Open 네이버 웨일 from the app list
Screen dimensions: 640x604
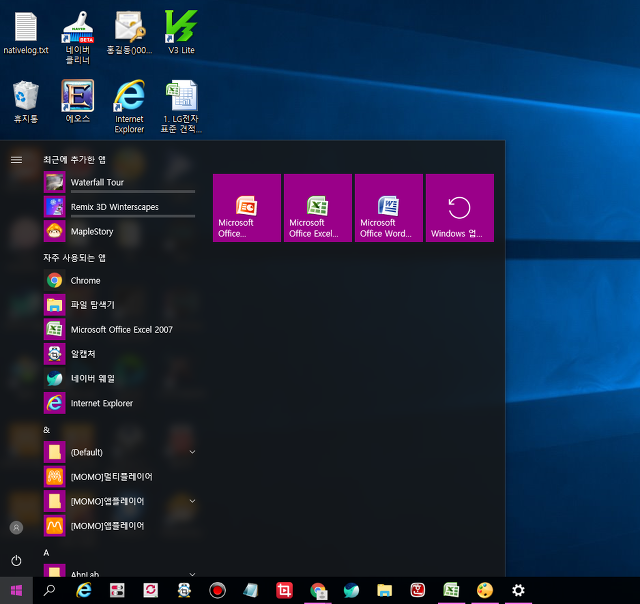click(x=120, y=378)
